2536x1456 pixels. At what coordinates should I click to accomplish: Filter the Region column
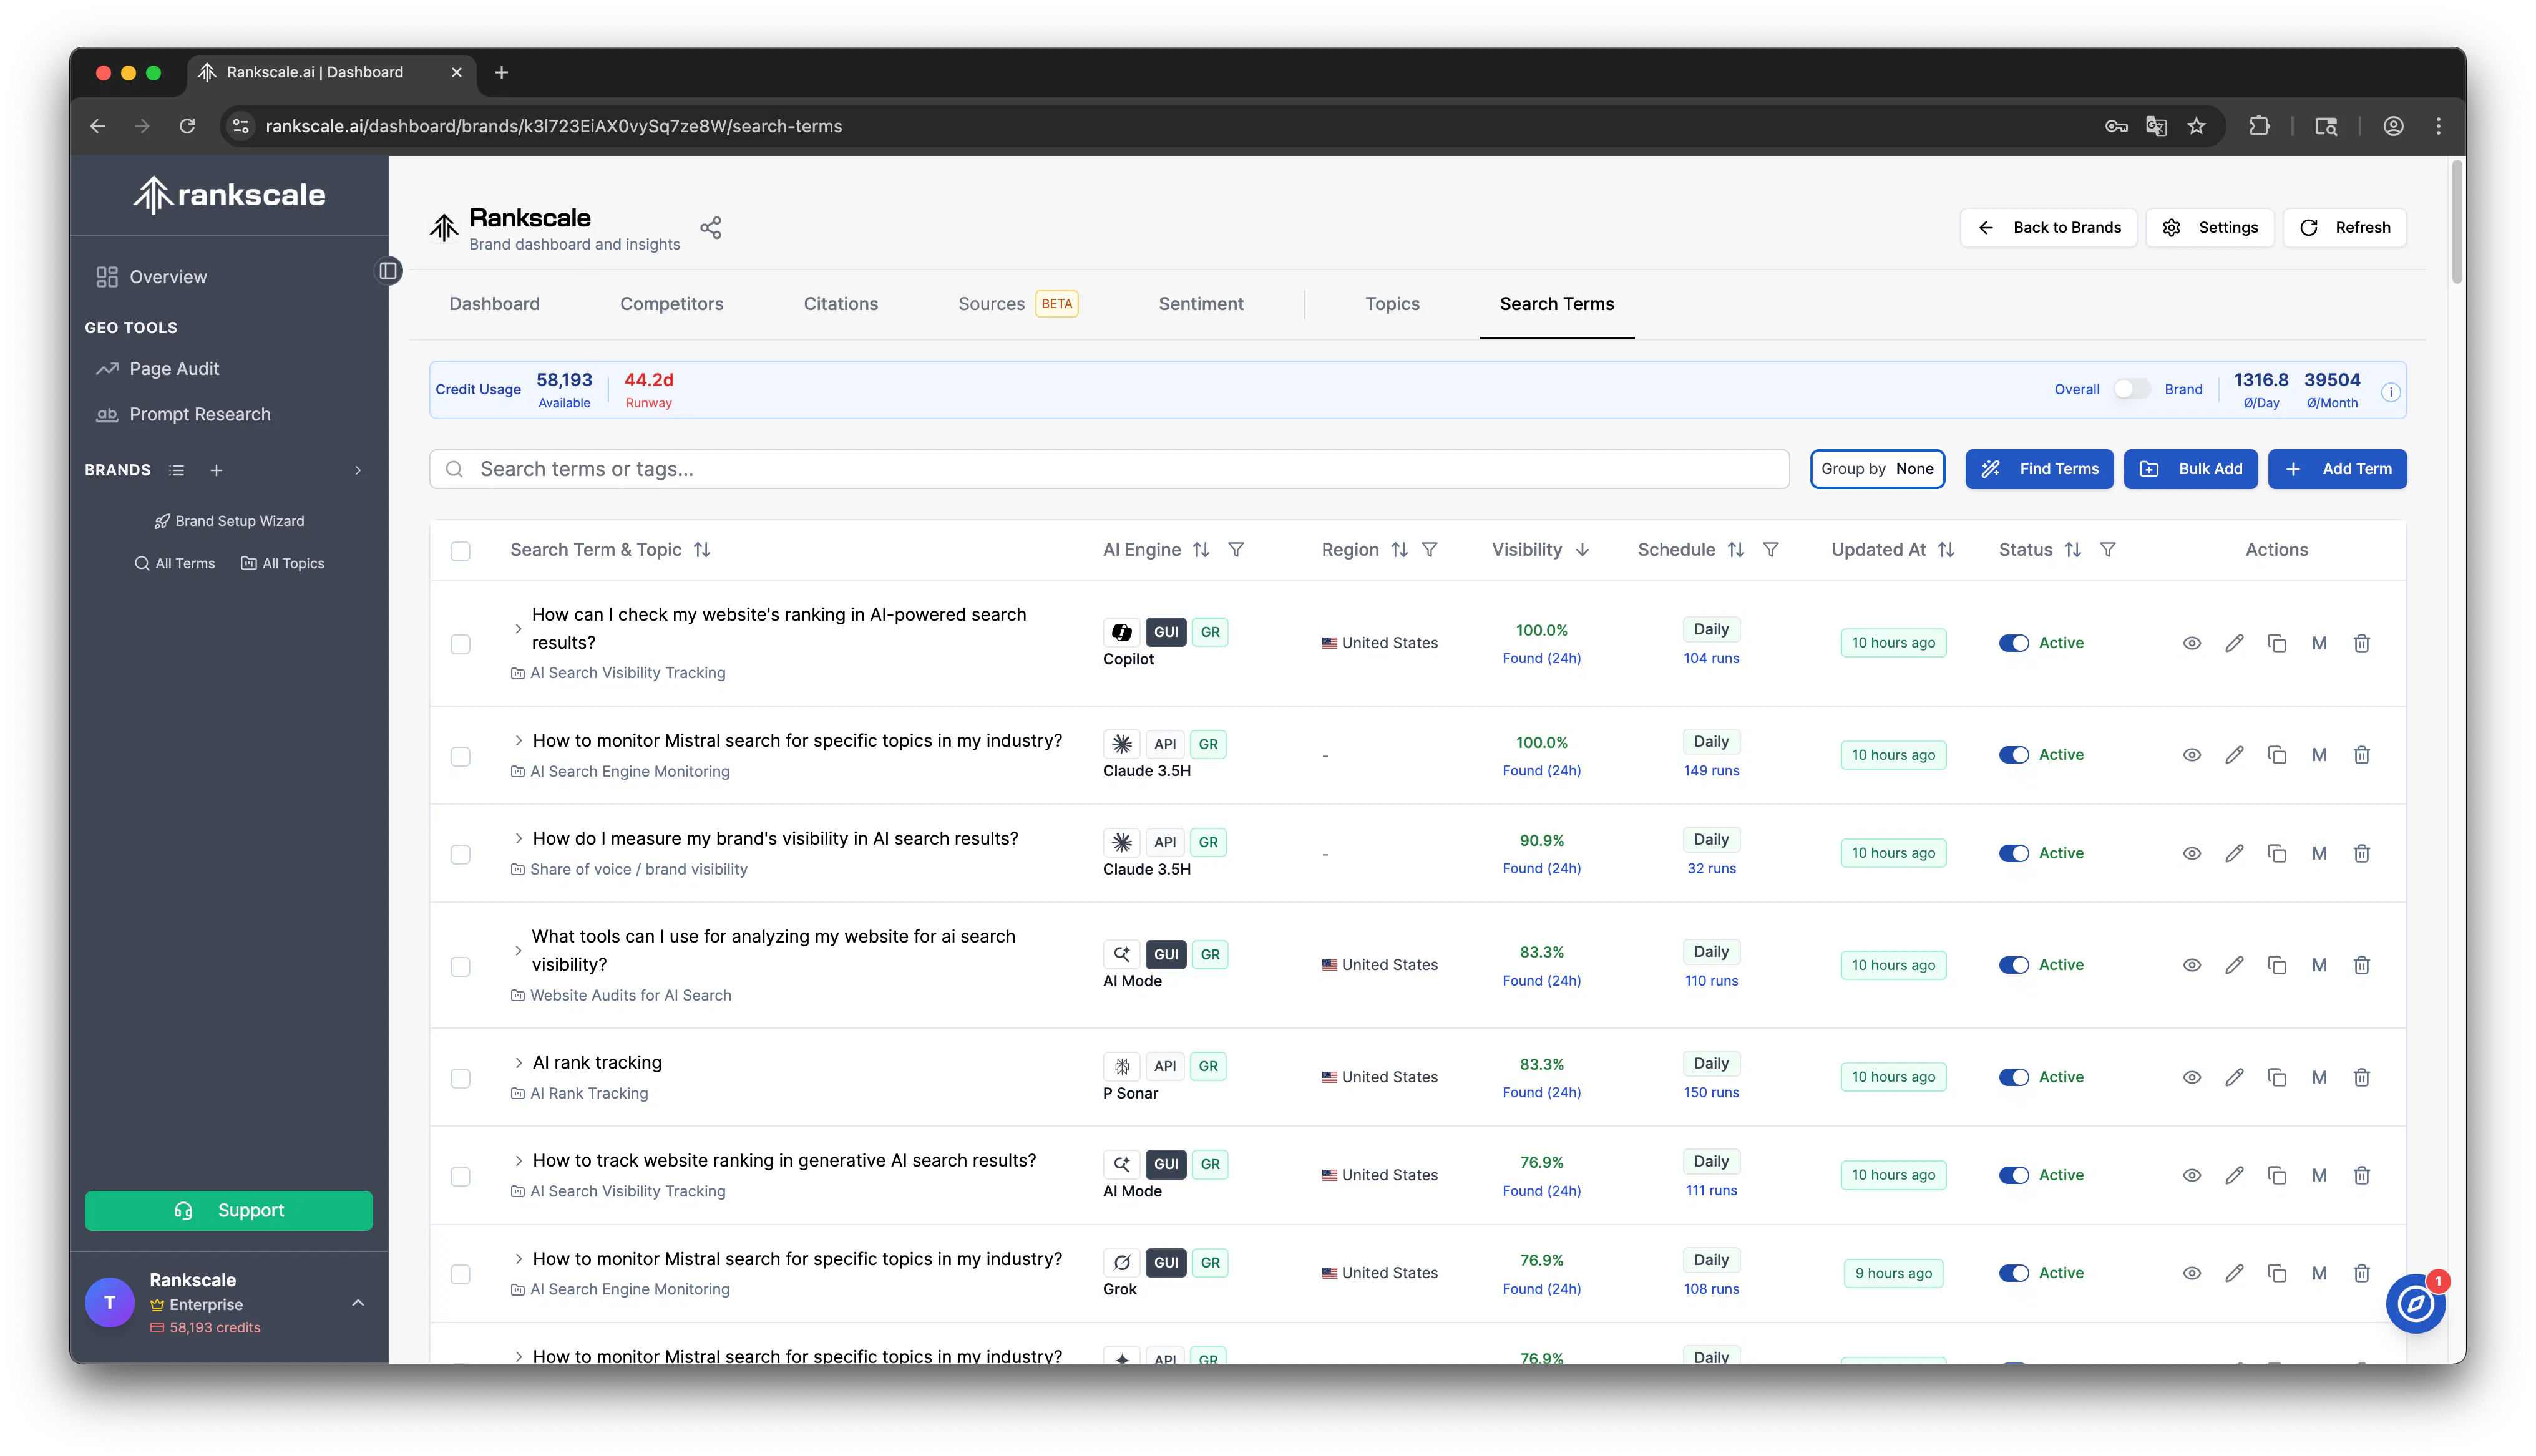click(x=1430, y=550)
